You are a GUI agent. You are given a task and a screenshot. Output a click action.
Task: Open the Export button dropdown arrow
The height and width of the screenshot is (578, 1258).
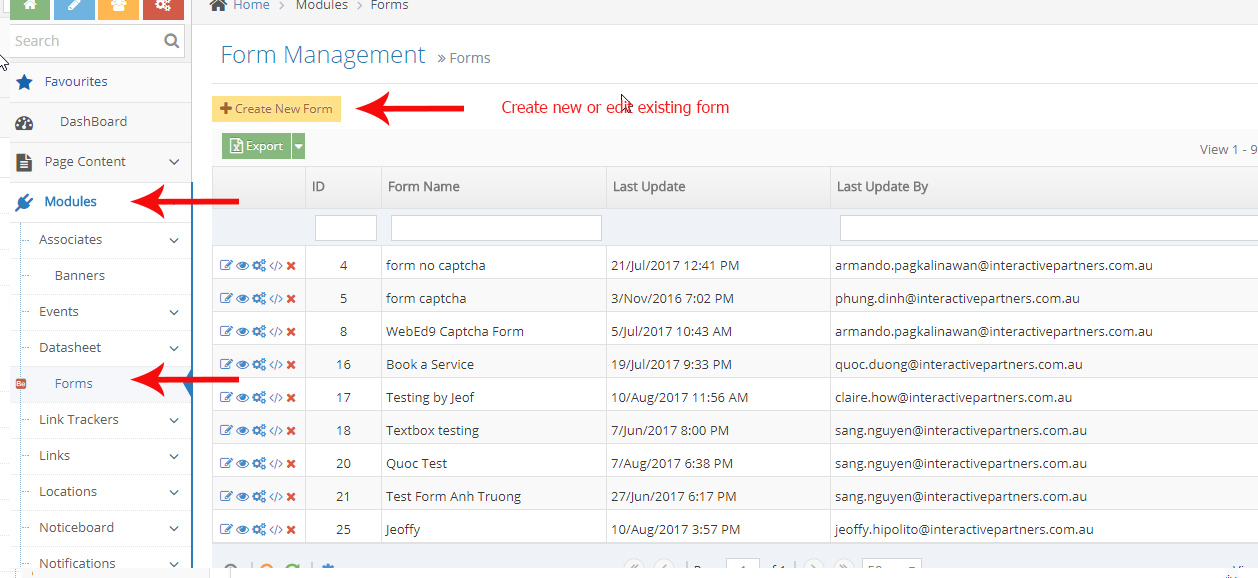(297, 145)
